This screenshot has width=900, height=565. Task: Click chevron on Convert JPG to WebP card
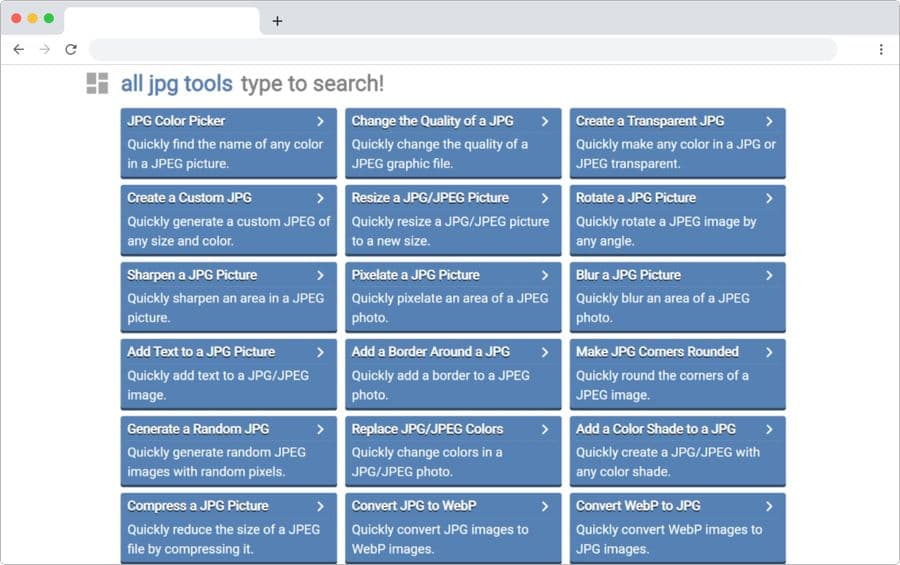tap(545, 506)
